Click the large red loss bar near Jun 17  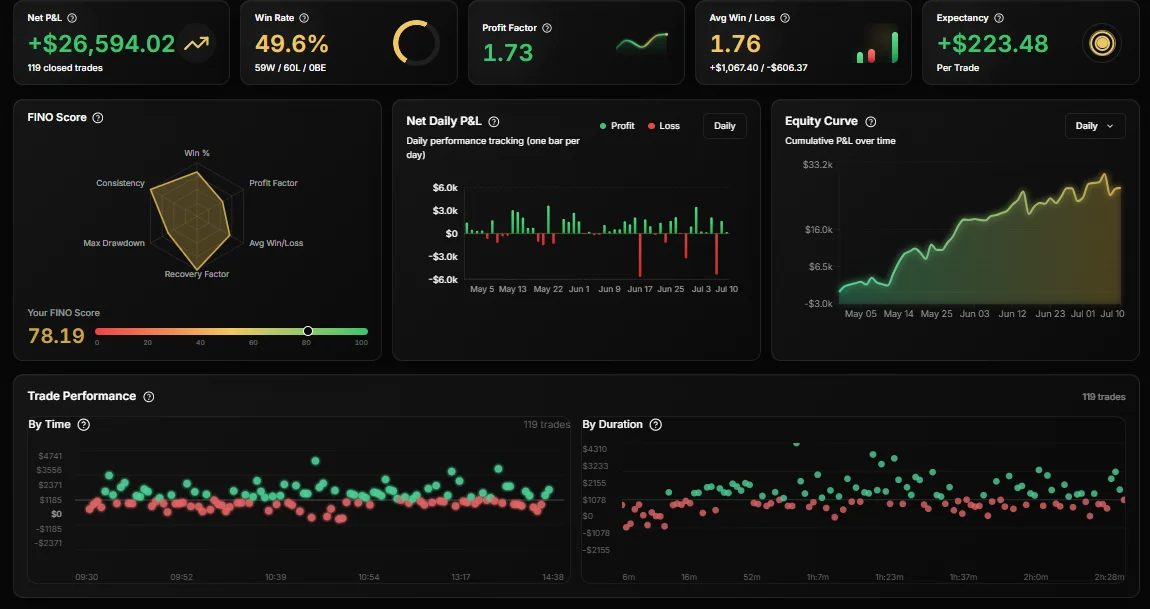click(x=640, y=255)
